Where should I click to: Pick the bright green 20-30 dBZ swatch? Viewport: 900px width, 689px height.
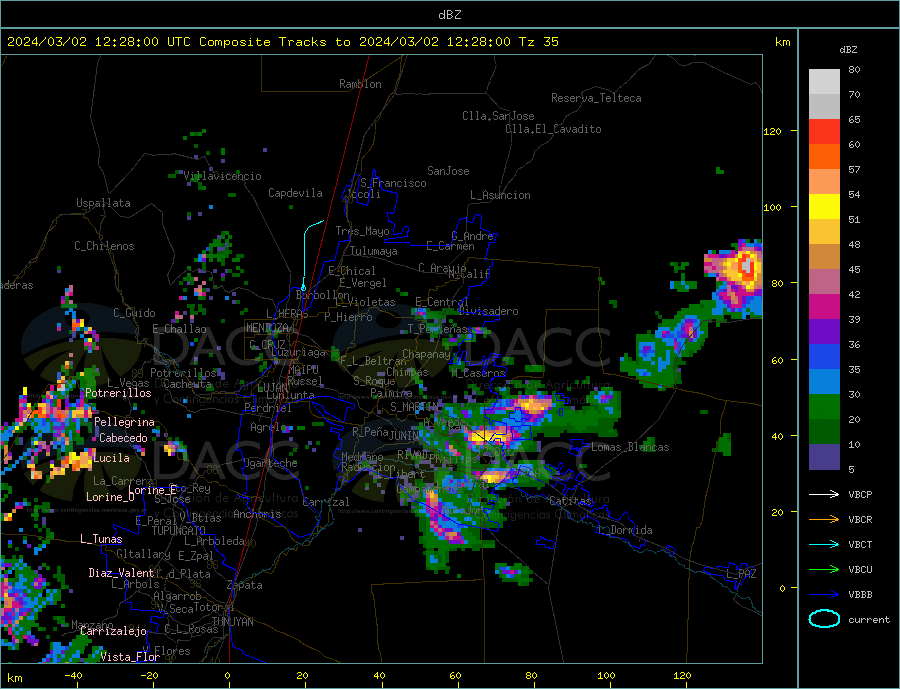pyautogui.click(x=824, y=407)
